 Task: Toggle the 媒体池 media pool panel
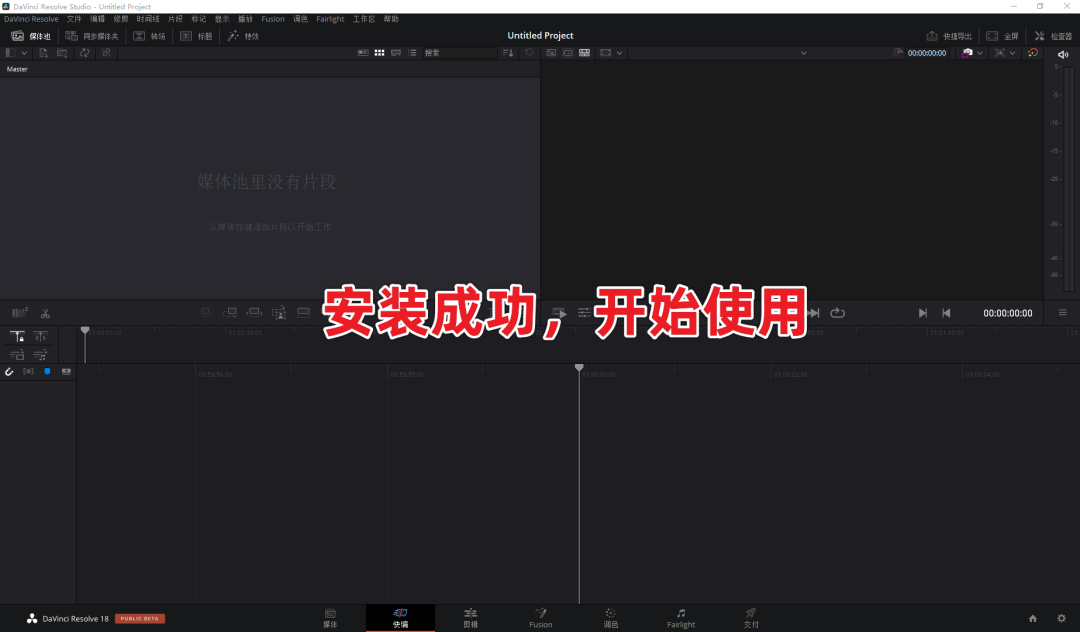coord(31,36)
